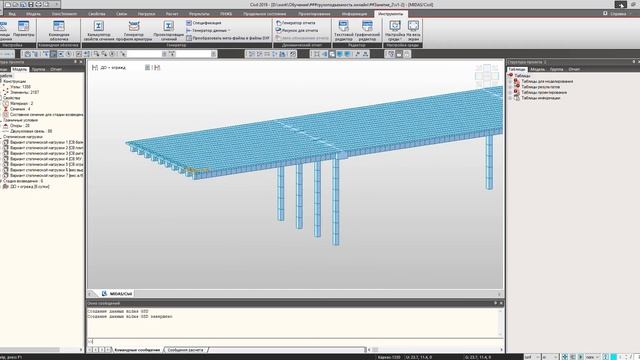The width and height of the screenshot is (640, 360).
Task: Click the Опоры support icon in the tree
Action: click(6, 126)
